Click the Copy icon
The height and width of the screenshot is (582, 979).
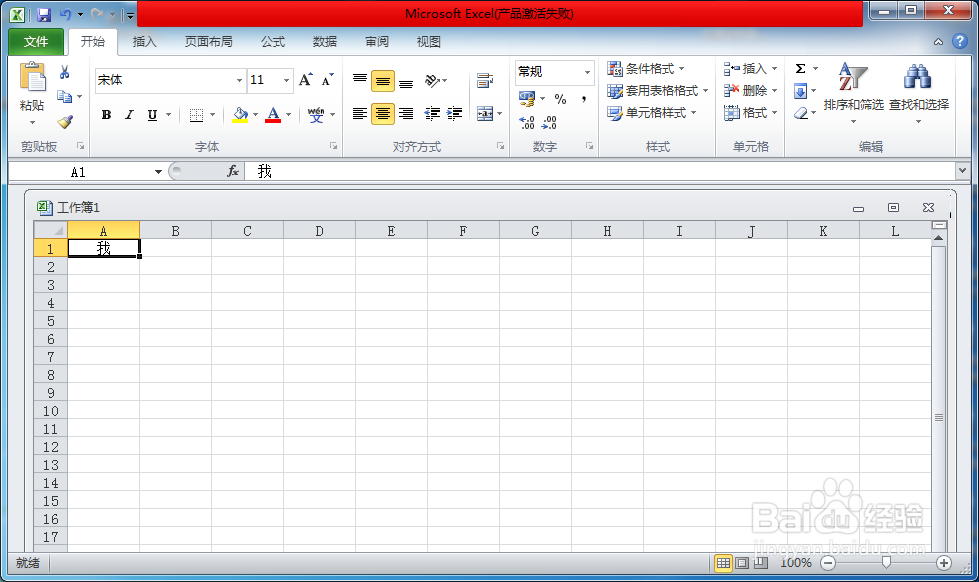(x=64, y=97)
